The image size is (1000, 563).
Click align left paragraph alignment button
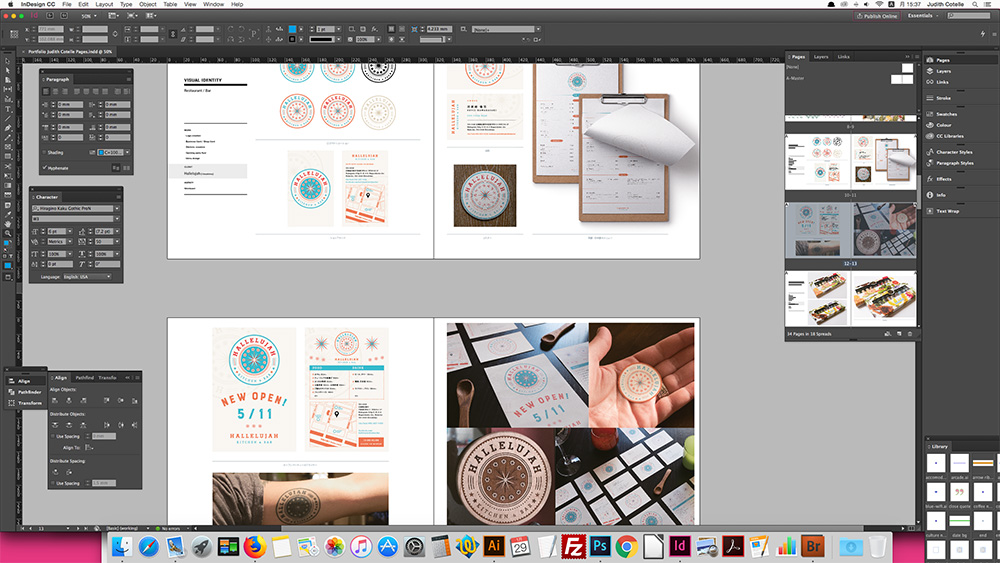(x=46, y=92)
